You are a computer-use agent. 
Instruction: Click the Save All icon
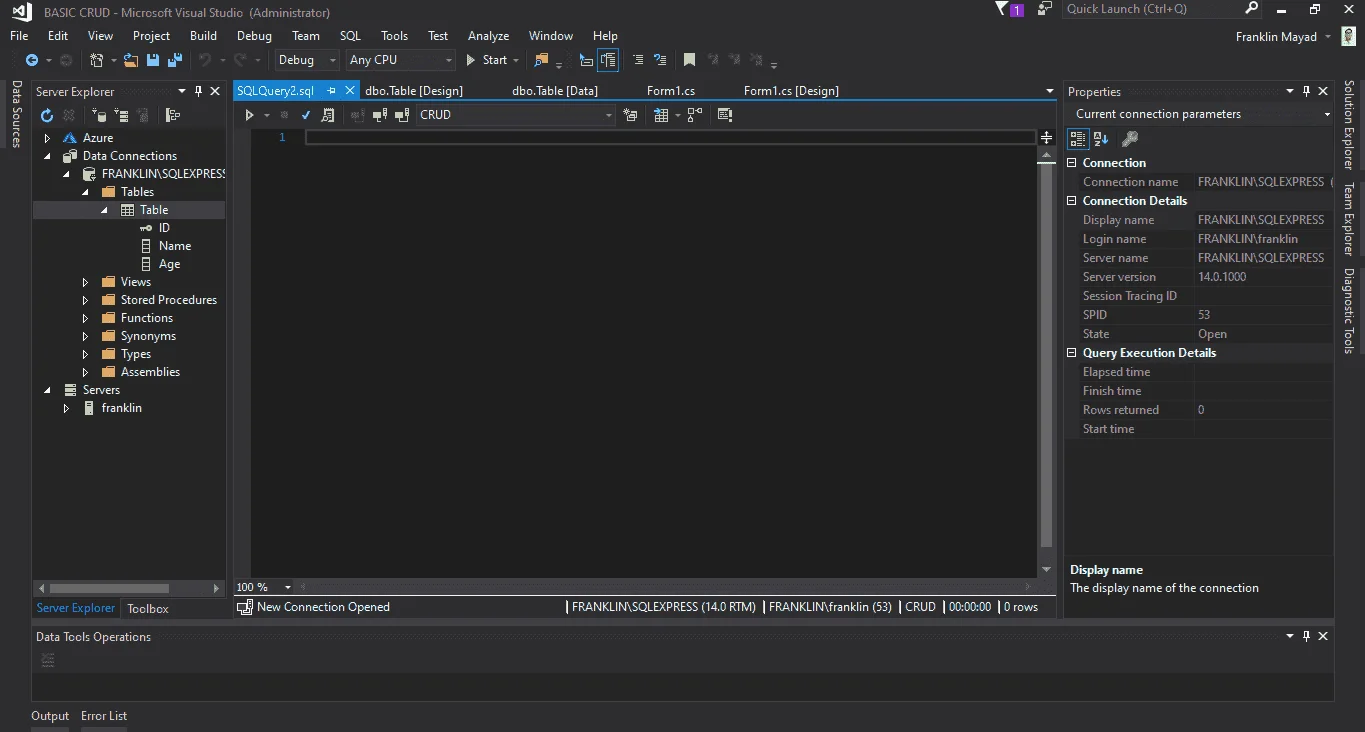click(173, 60)
